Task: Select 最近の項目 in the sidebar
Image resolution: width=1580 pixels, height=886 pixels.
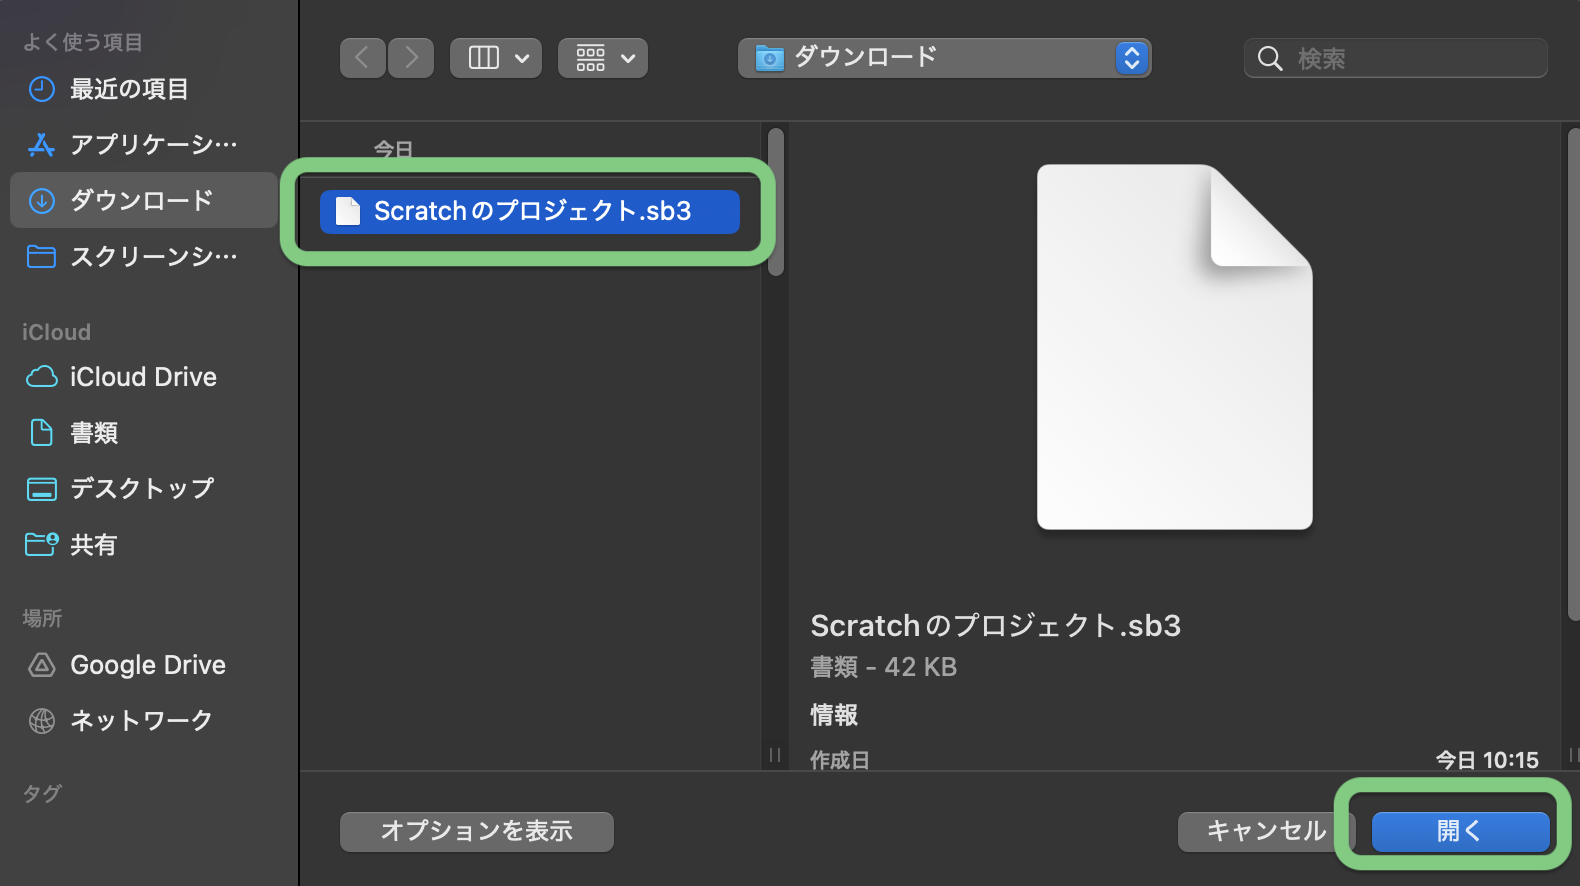Action: tap(129, 89)
